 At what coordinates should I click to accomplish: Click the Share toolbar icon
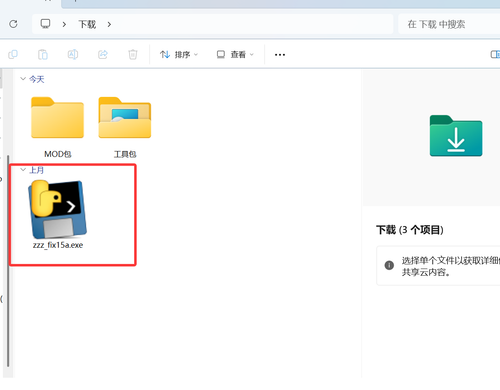pos(103,54)
